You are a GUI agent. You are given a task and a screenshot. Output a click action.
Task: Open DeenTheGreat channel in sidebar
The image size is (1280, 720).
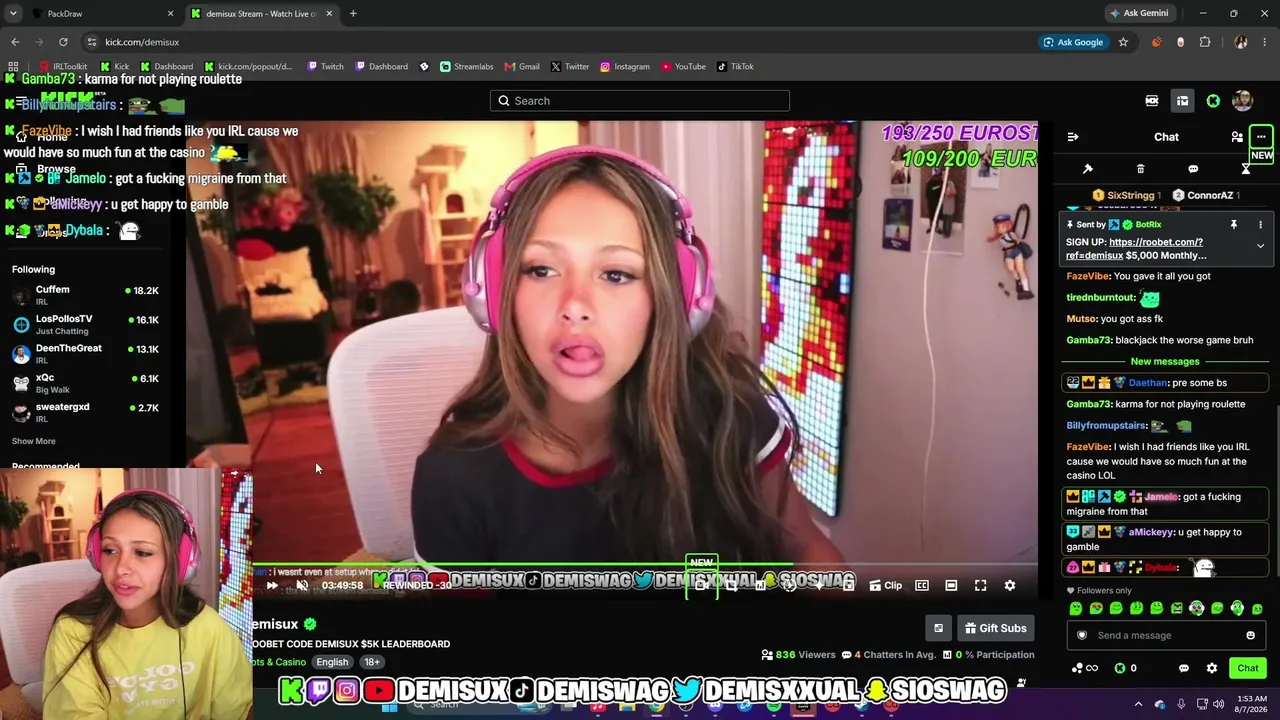point(85,354)
